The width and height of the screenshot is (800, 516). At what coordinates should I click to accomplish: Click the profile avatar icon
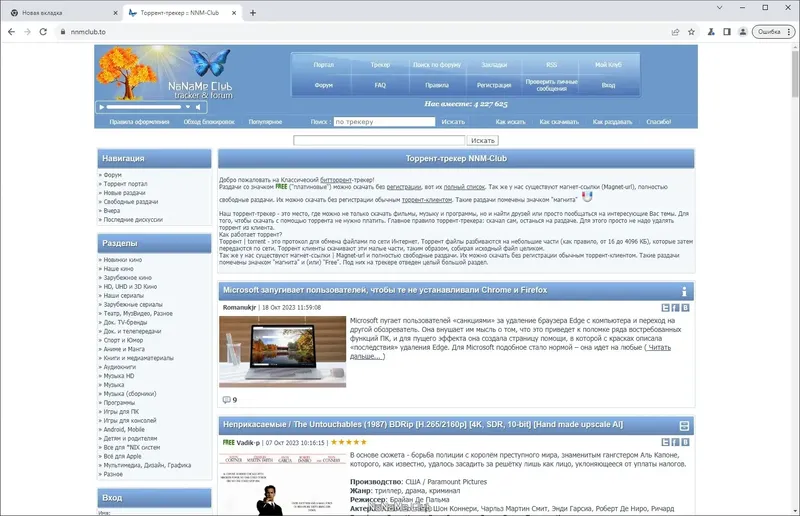point(743,32)
